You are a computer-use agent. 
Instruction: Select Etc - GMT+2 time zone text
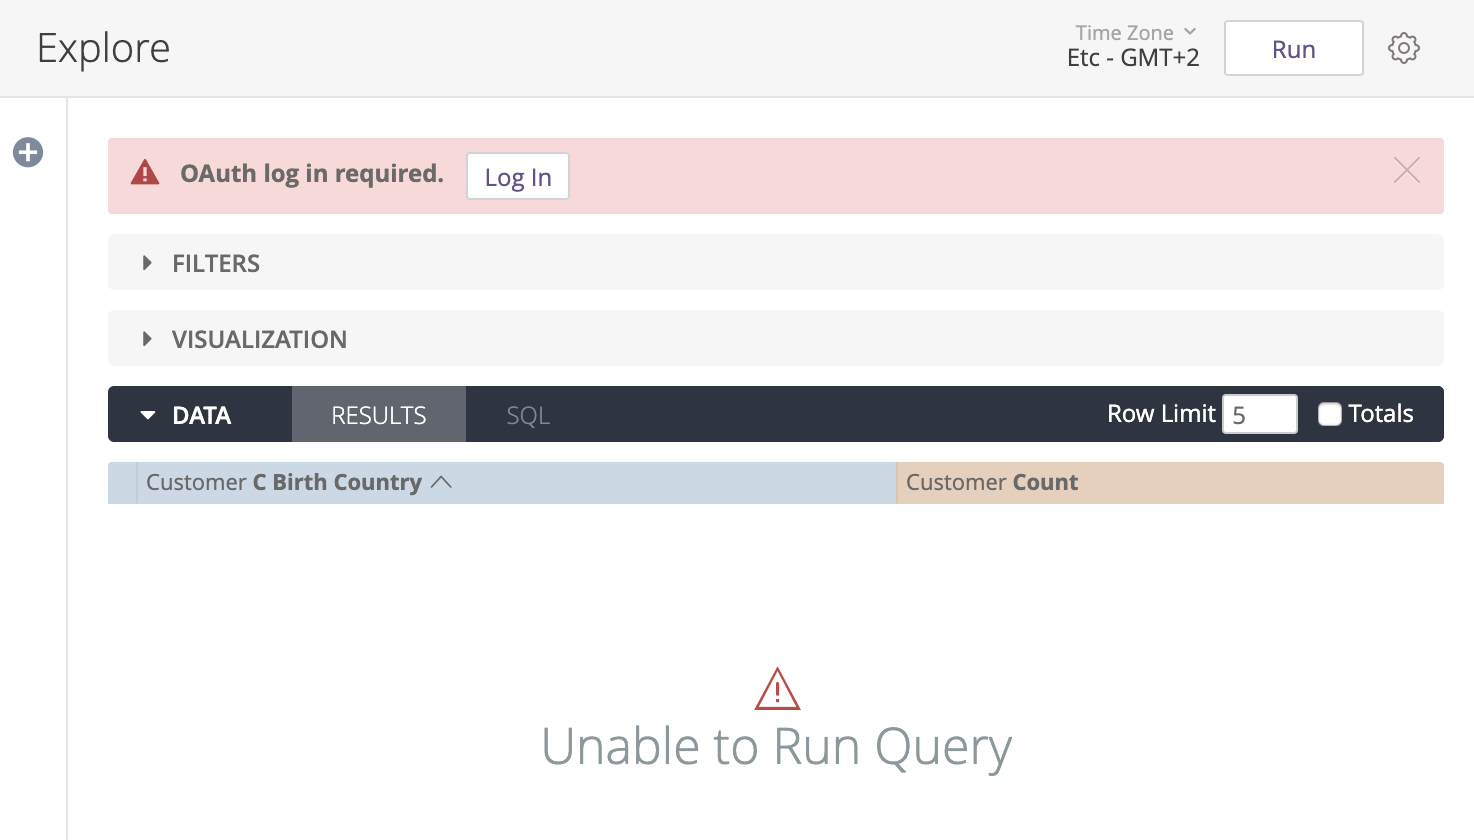point(1133,58)
